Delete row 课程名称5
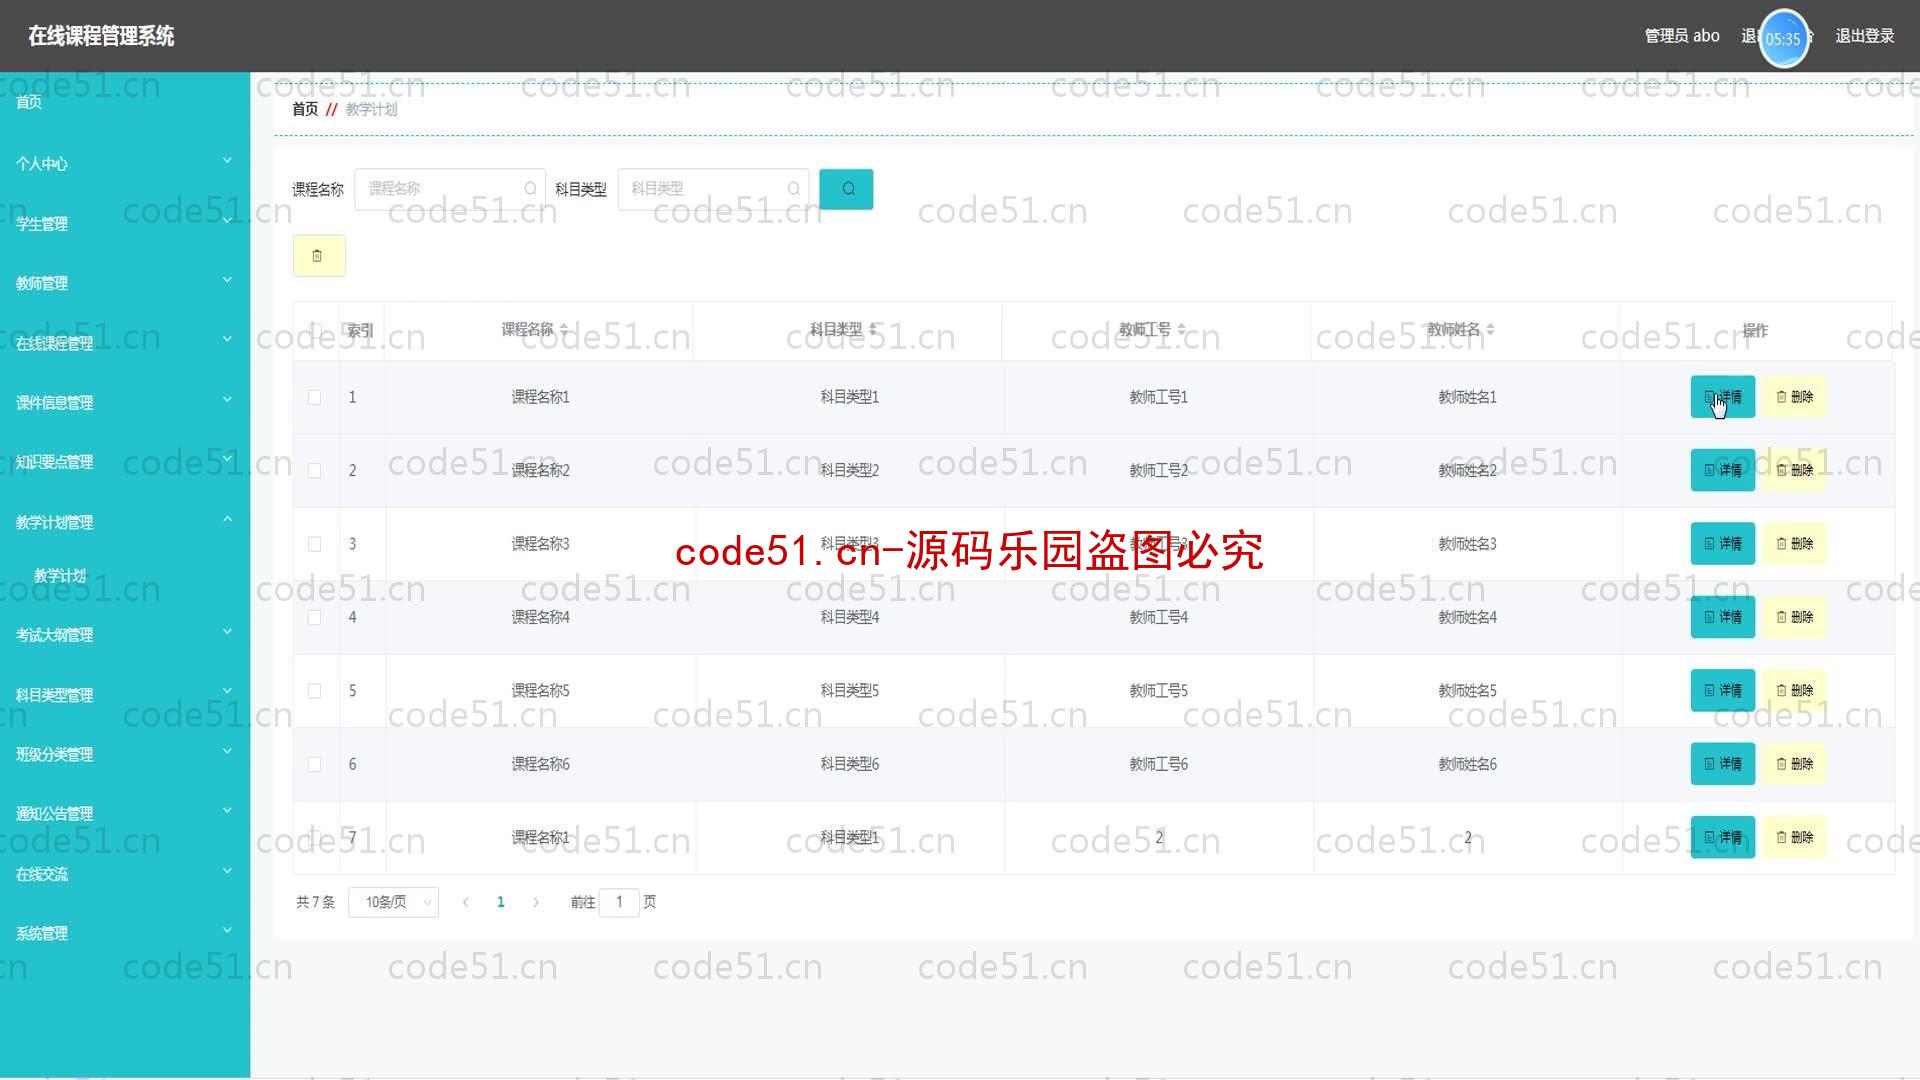1920x1080 pixels. click(1794, 691)
